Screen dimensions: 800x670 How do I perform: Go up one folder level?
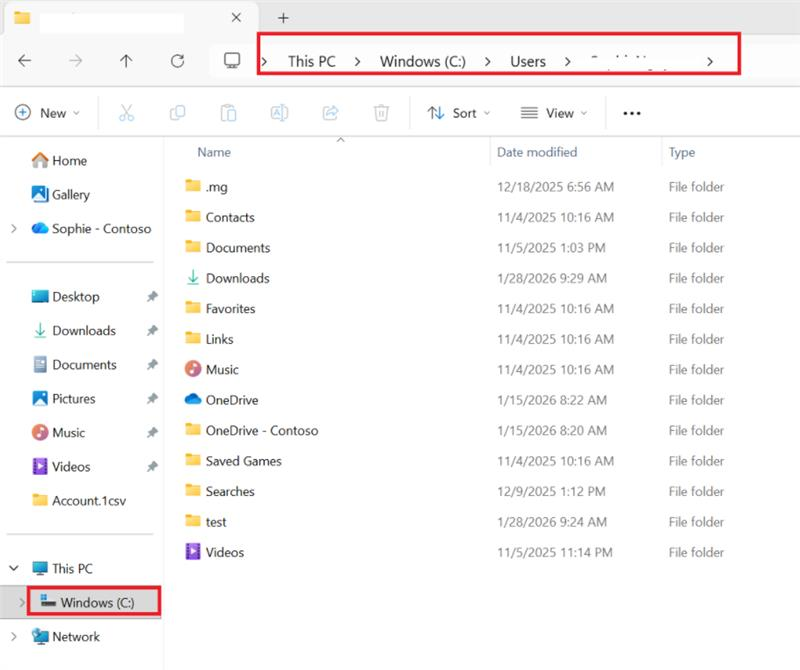tap(126, 61)
